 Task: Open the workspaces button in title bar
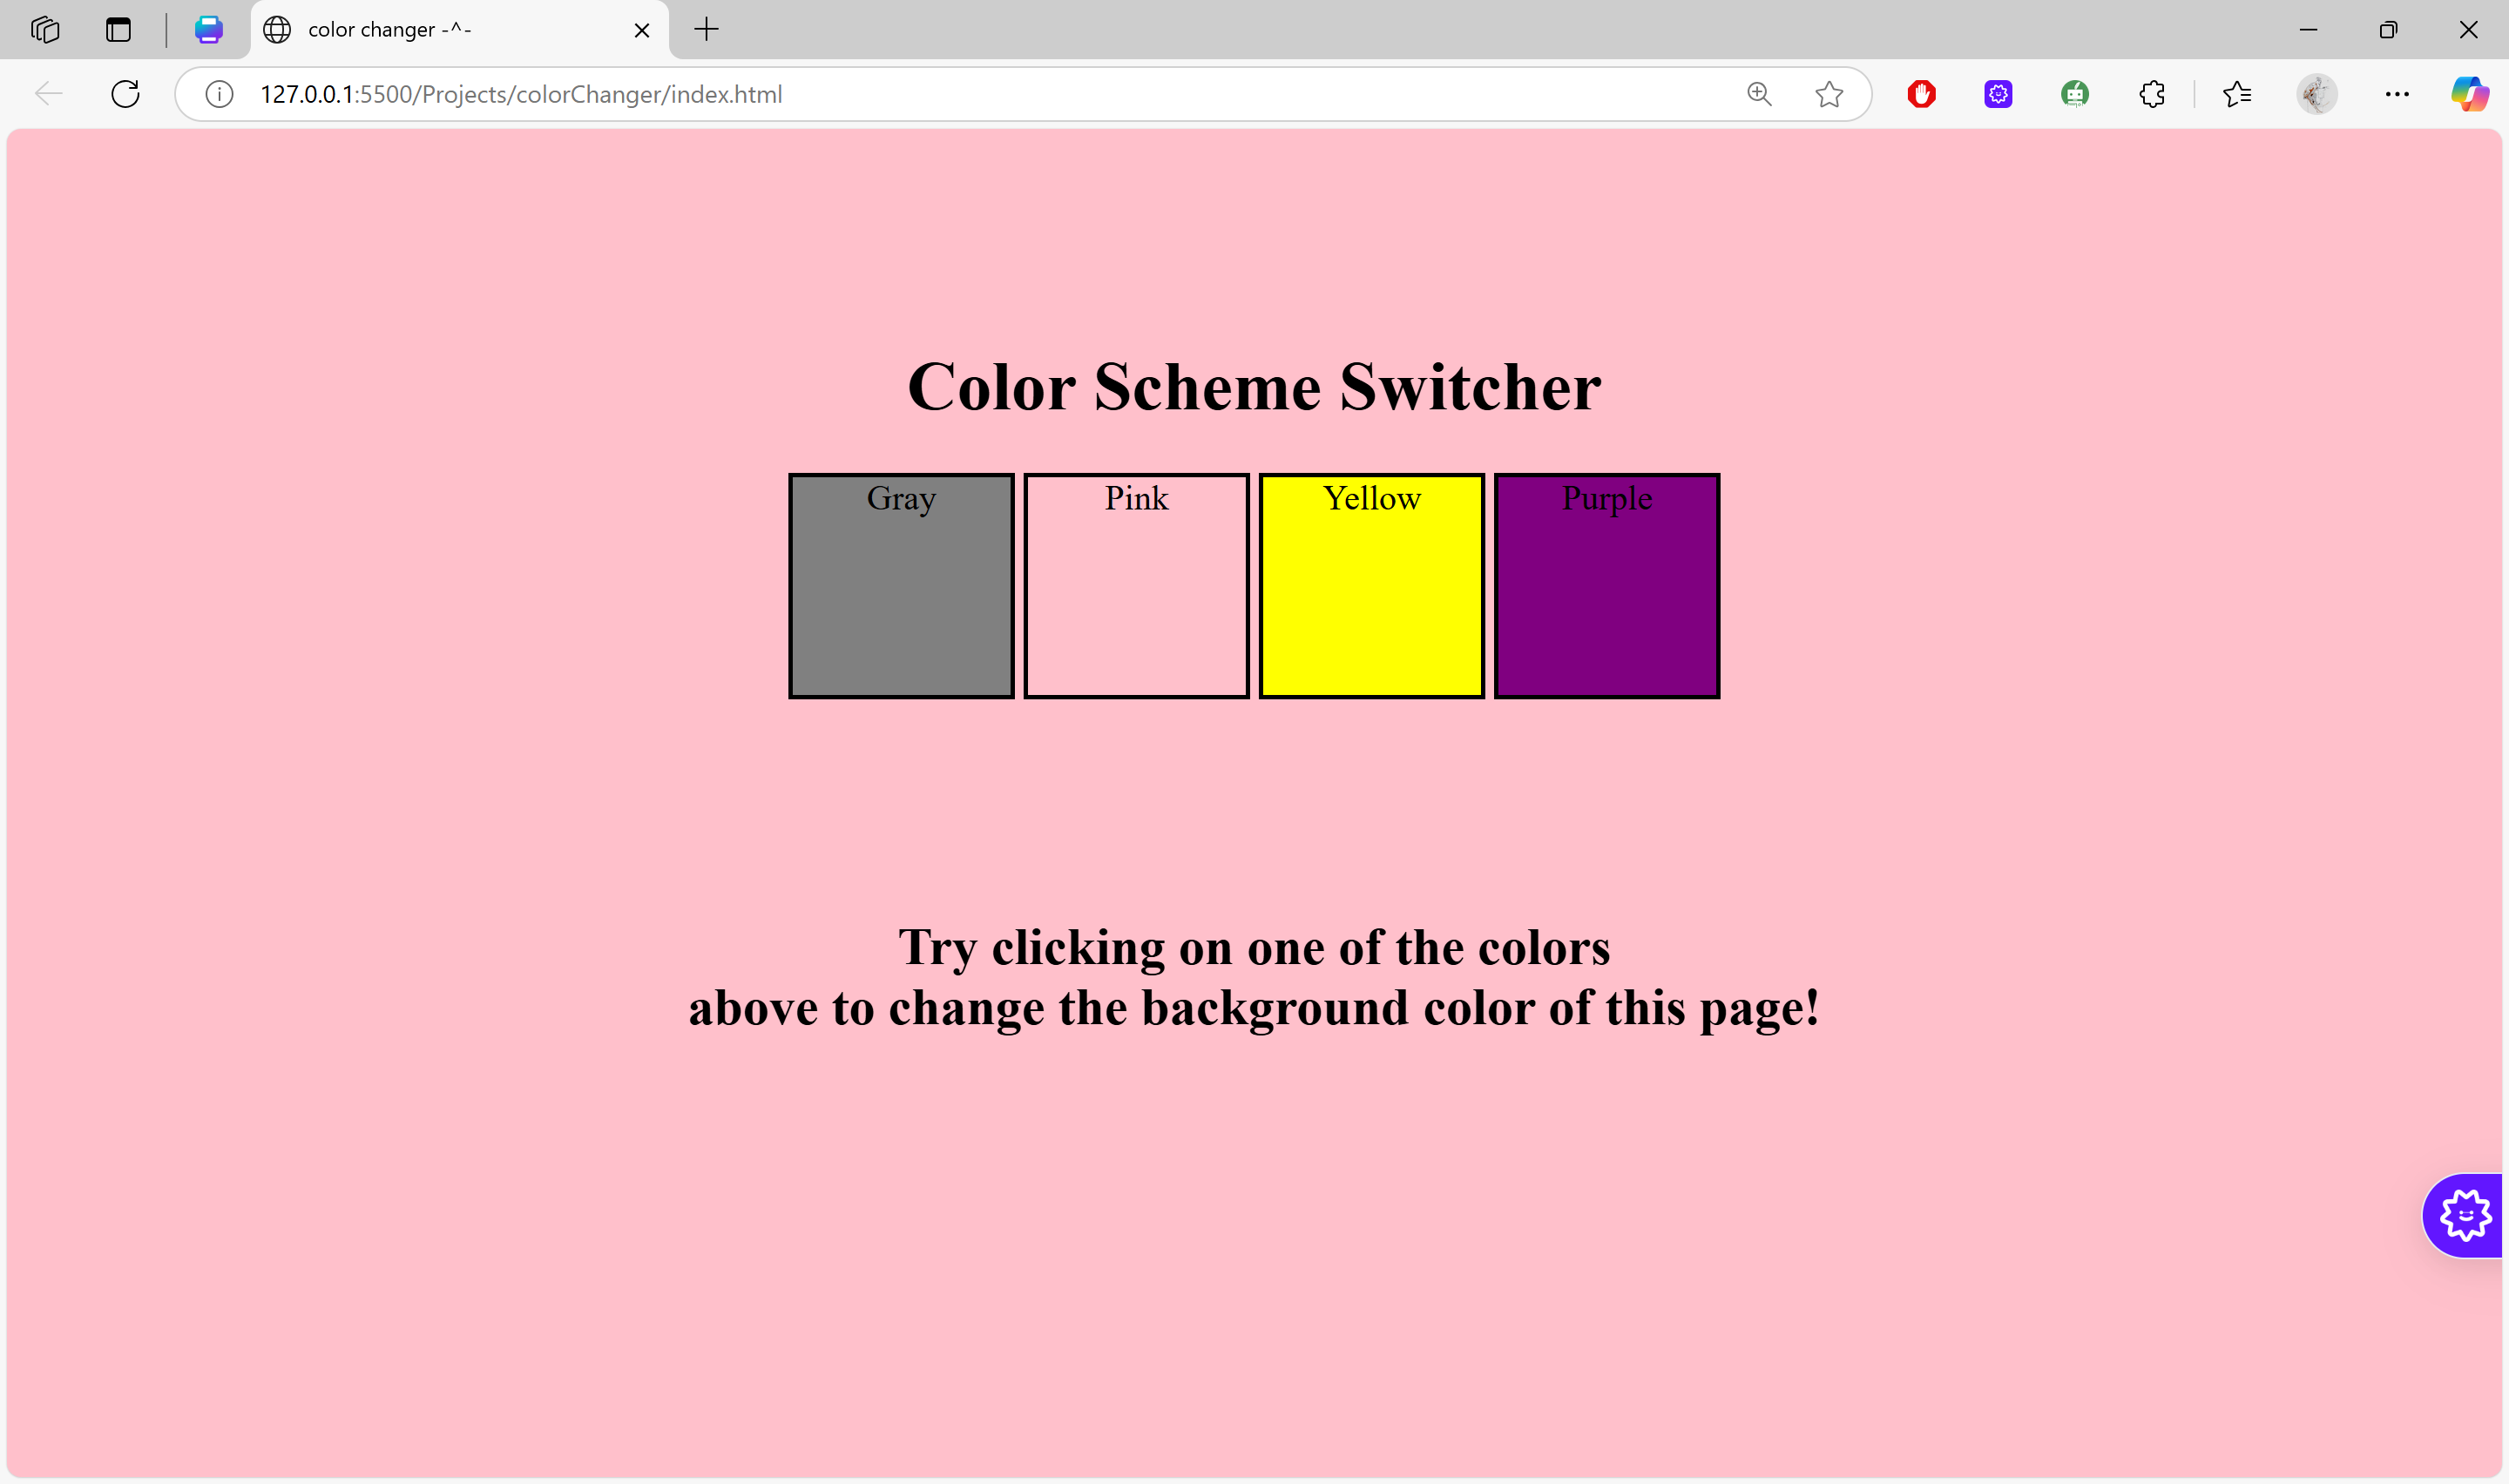pyautogui.click(x=45, y=30)
